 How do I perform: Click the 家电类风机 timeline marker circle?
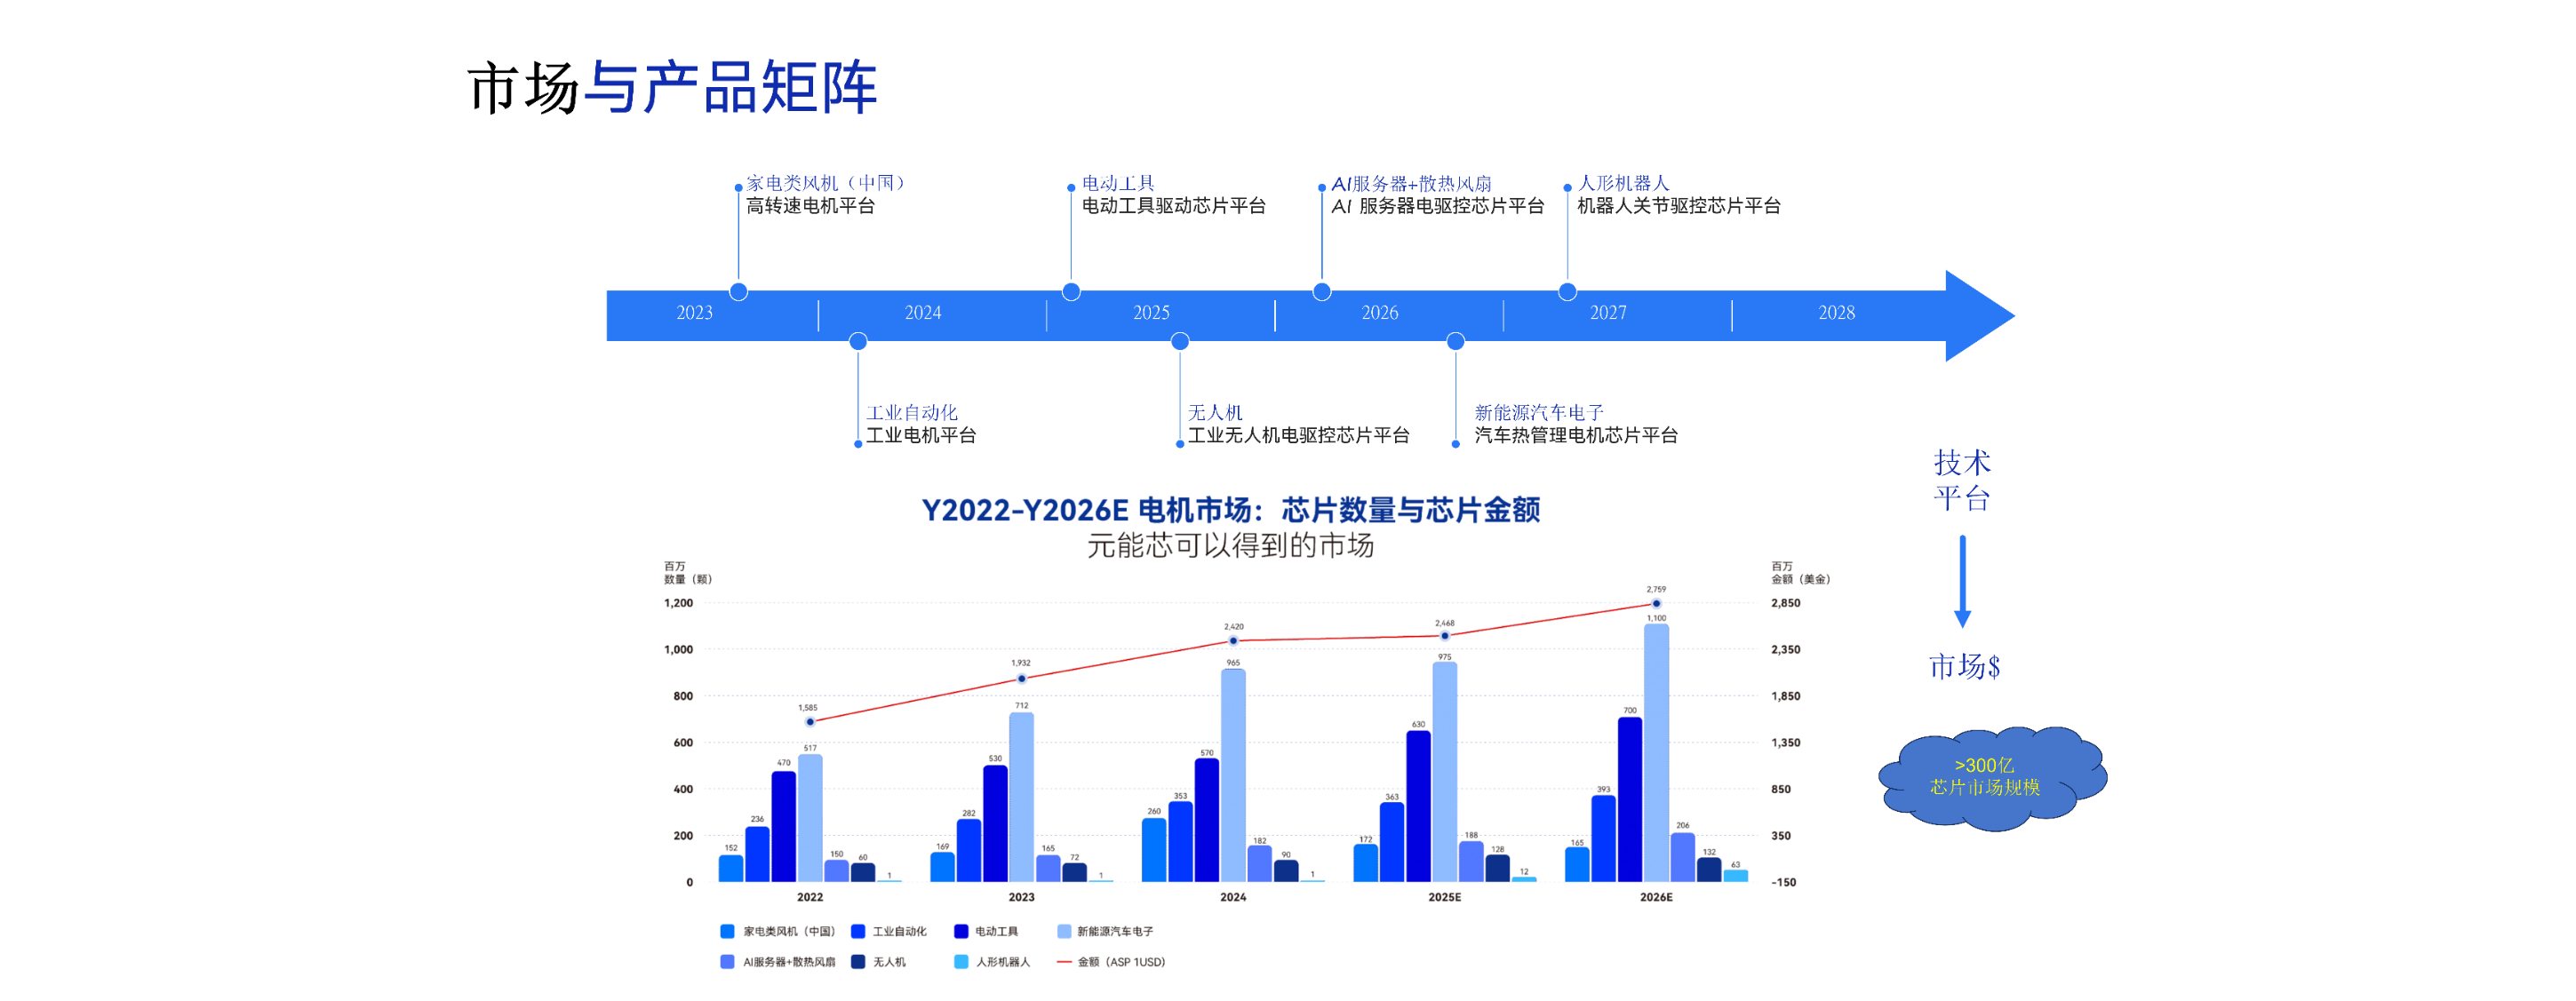(738, 292)
